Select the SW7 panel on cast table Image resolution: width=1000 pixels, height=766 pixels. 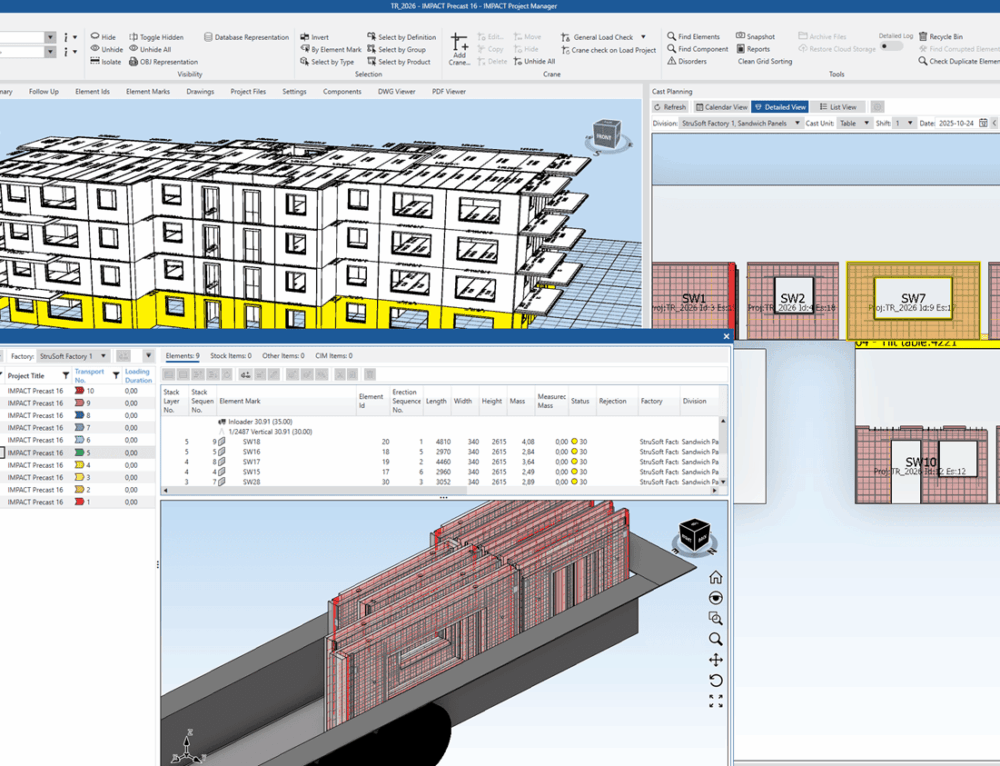[913, 301]
